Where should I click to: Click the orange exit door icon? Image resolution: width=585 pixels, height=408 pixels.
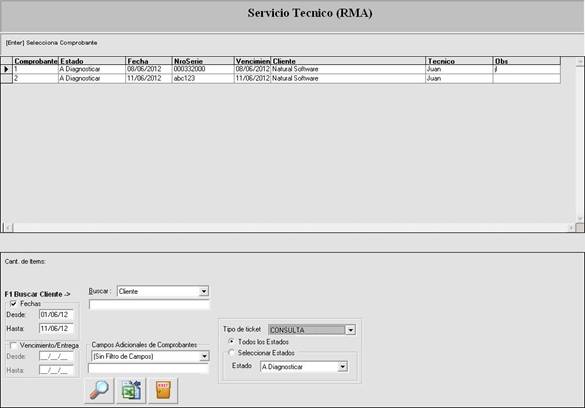[x=163, y=390]
